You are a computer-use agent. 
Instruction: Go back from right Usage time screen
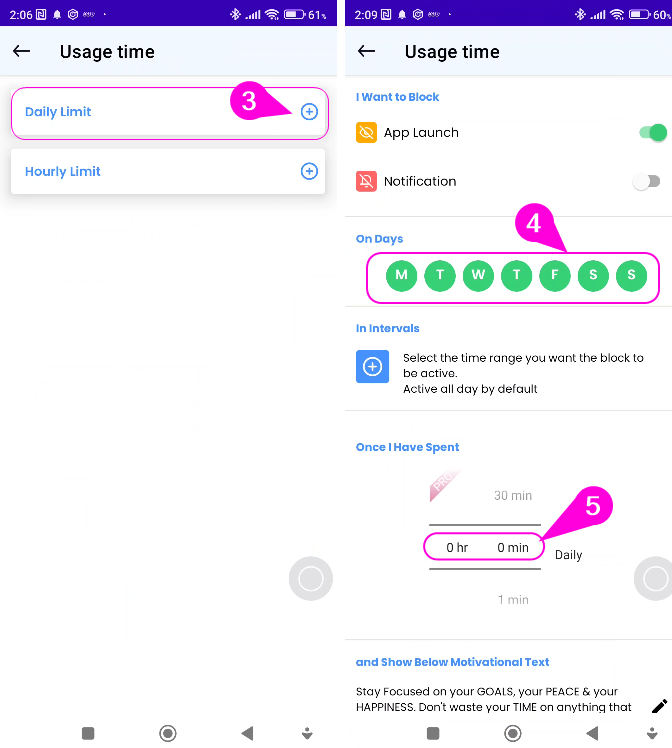tap(366, 51)
